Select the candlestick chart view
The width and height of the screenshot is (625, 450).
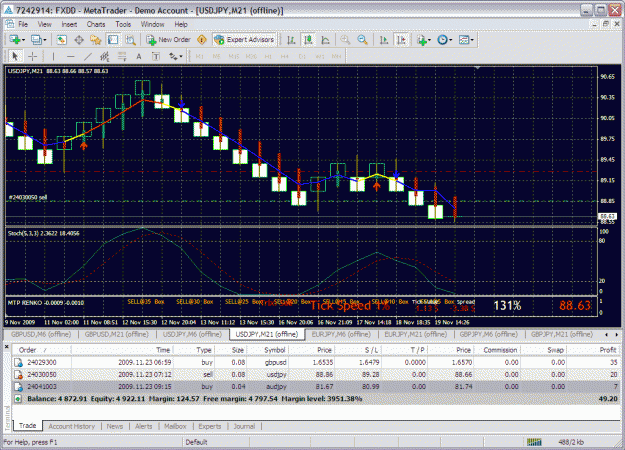click(x=308, y=40)
